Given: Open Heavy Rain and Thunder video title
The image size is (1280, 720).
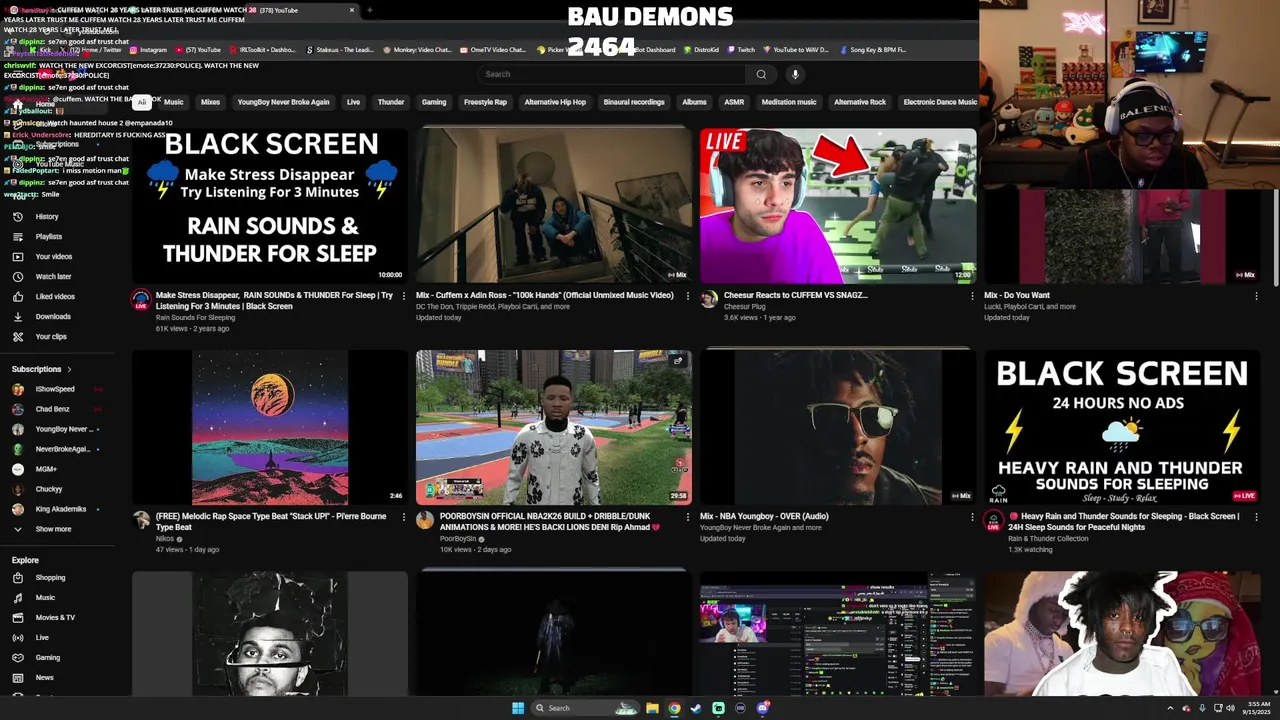Looking at the screenshot, I should tap(1123, 522).
